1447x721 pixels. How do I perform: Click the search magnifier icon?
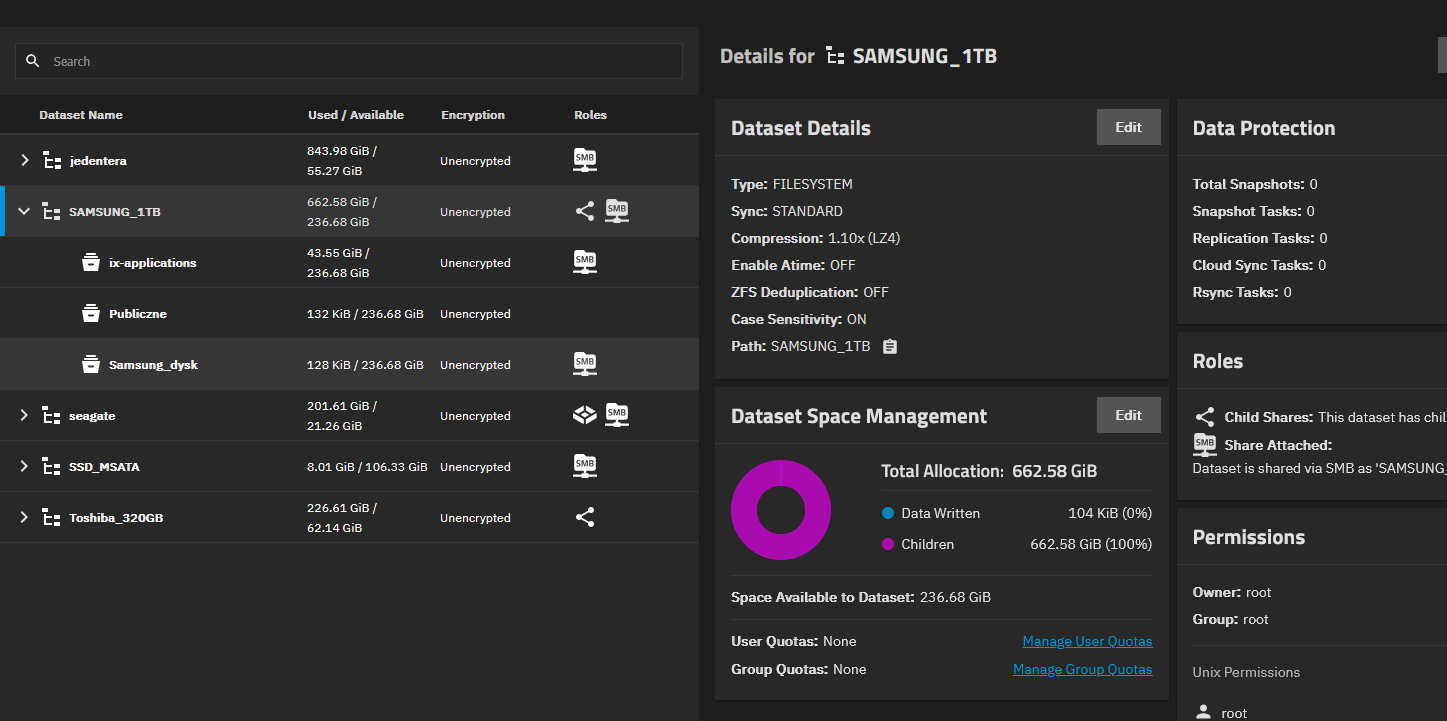(x=33, y=61)
